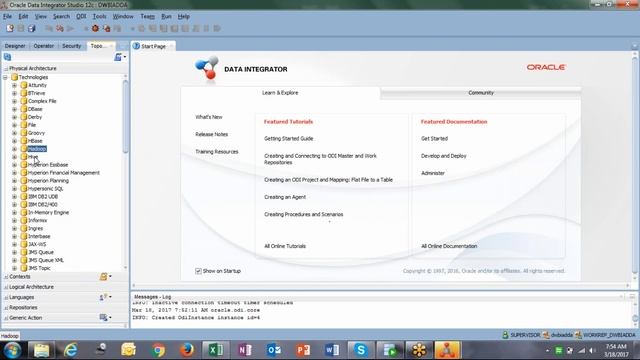640x360 pixels.
Task: Open Word from taskbar
Action: (x=332, y=350)
